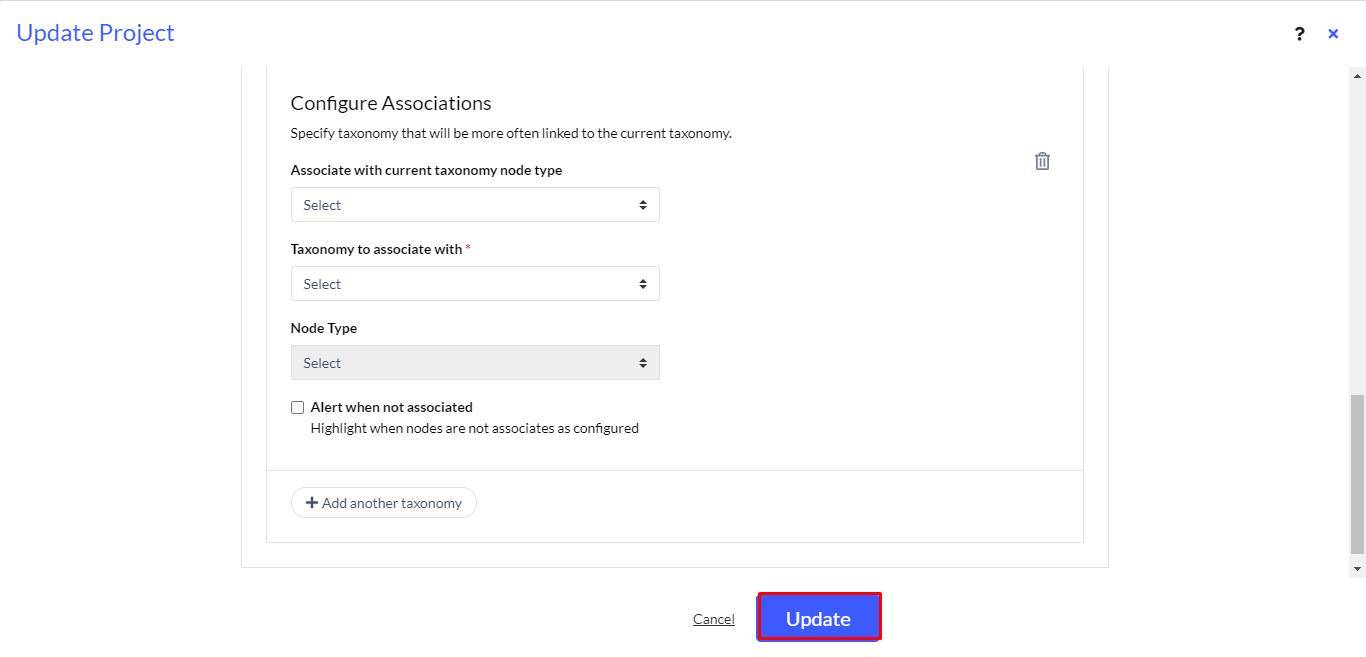
Task: Open Taxonomy to associate with dropdown
Action: 475,284
